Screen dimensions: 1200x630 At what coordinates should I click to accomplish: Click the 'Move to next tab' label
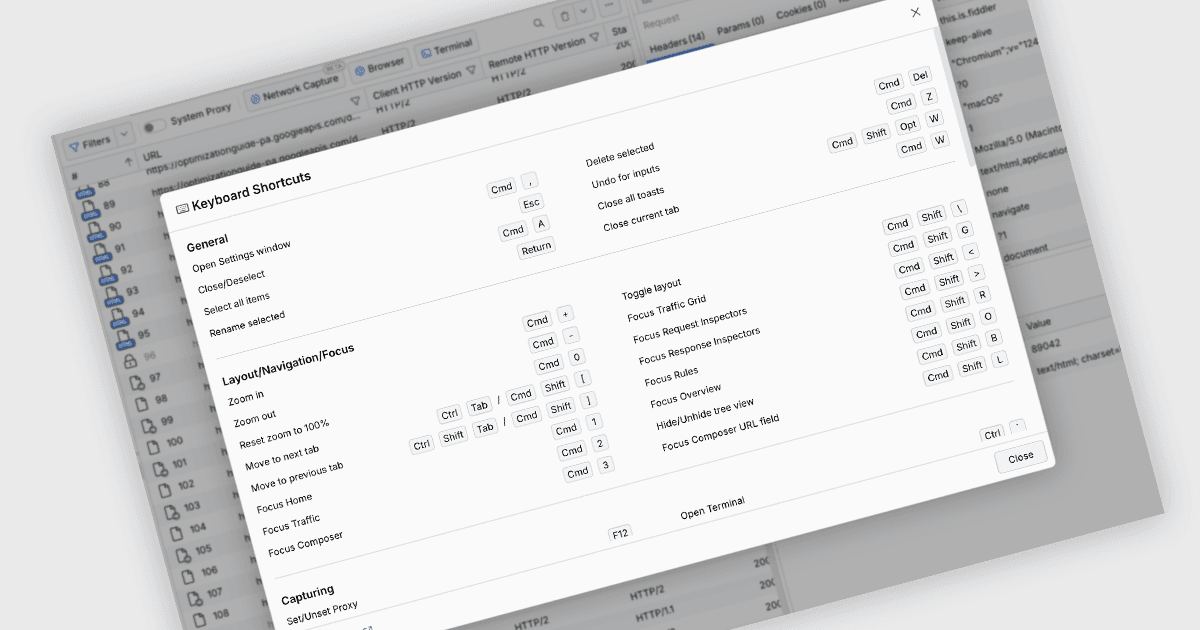coord(282,459)
